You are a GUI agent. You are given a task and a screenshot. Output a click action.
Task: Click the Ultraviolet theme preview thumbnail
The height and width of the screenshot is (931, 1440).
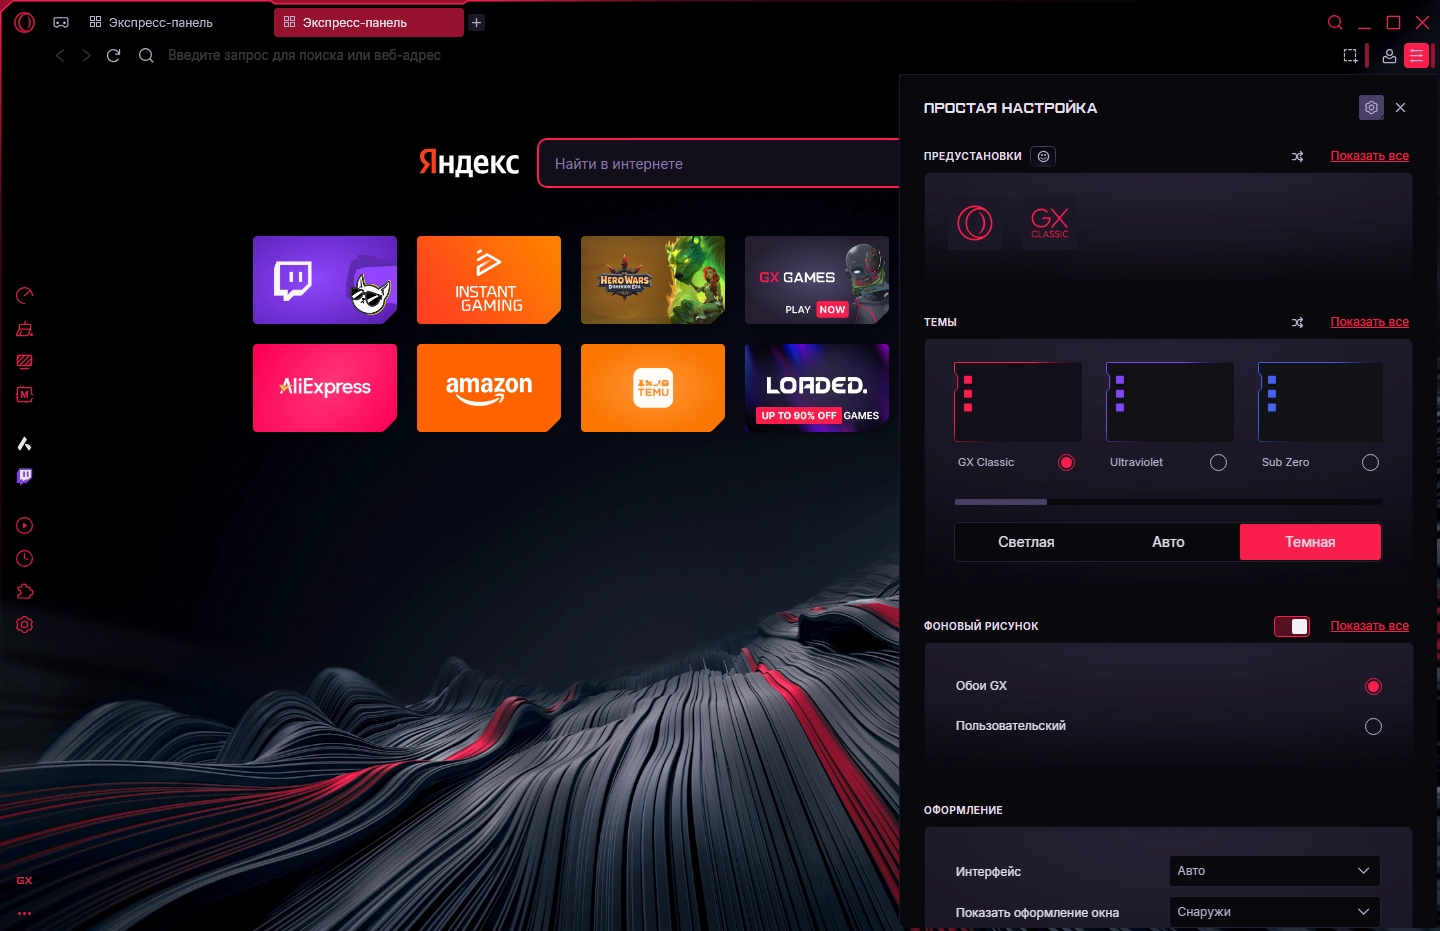[1170, 402]
